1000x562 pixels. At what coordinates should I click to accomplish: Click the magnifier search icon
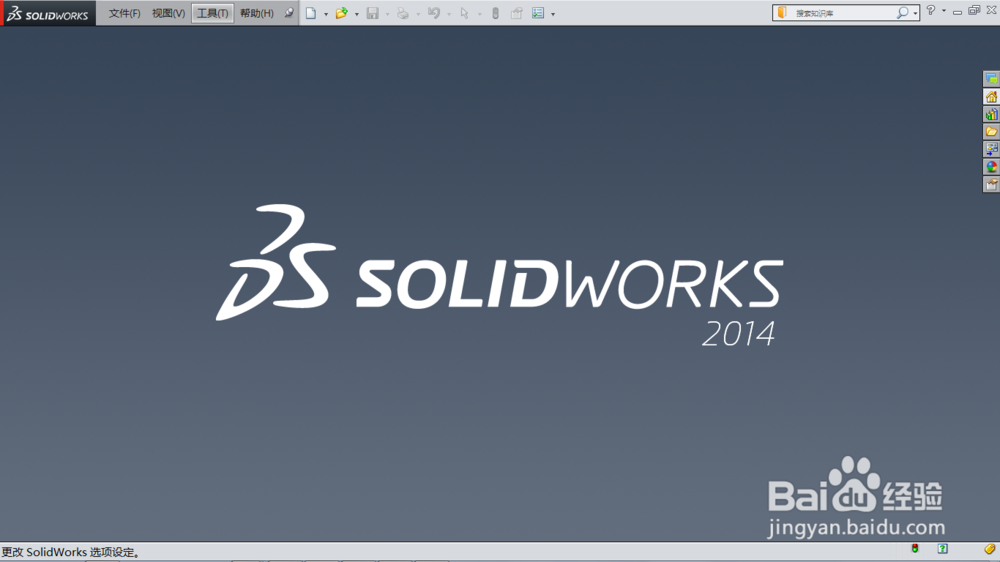coord(902,13)
